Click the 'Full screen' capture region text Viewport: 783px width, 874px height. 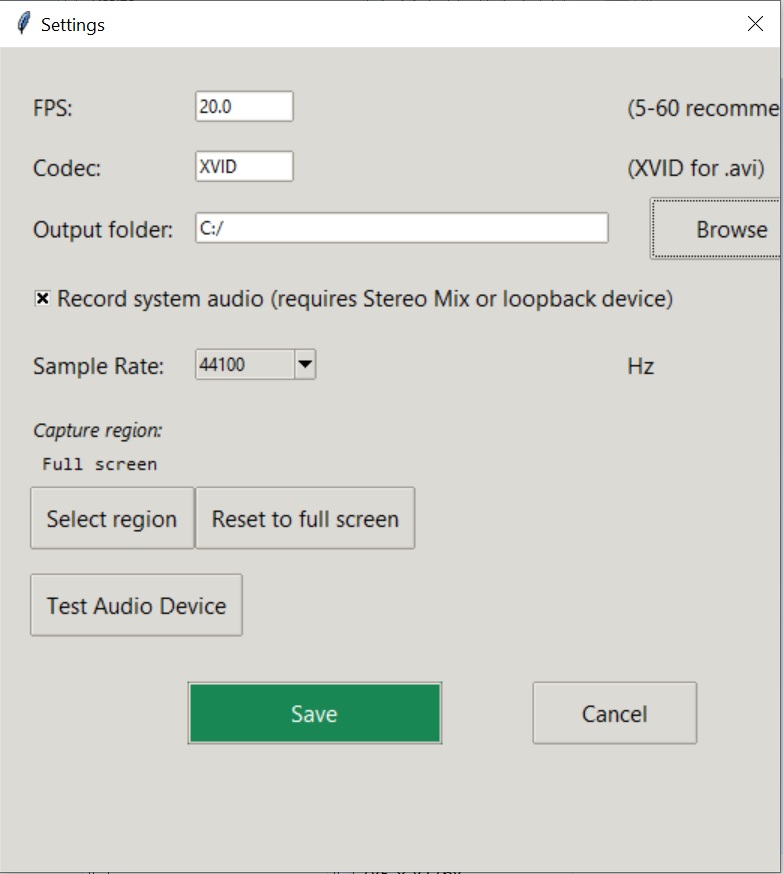(x=100, y=464)
